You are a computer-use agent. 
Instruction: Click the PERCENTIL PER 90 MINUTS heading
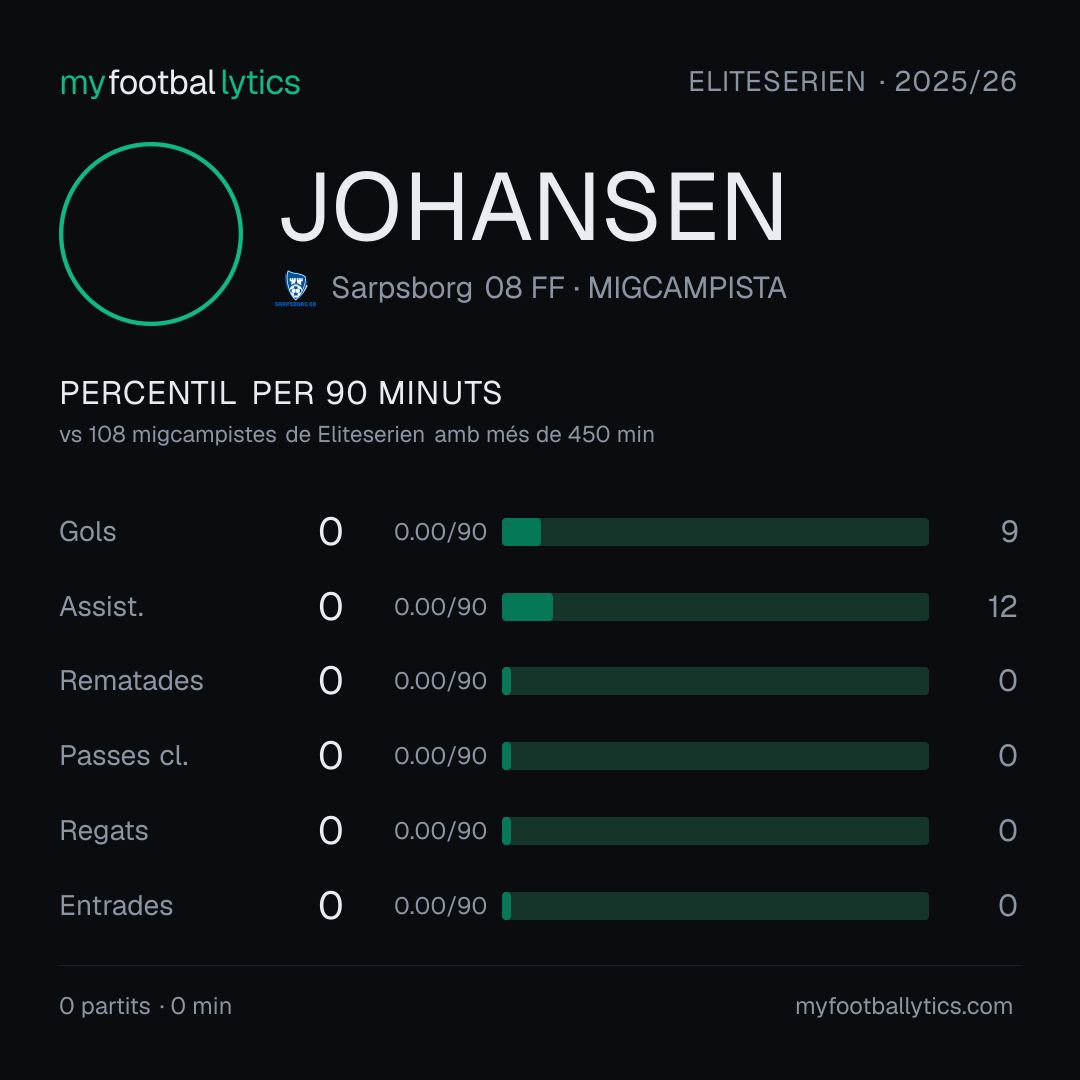point(281,393)
